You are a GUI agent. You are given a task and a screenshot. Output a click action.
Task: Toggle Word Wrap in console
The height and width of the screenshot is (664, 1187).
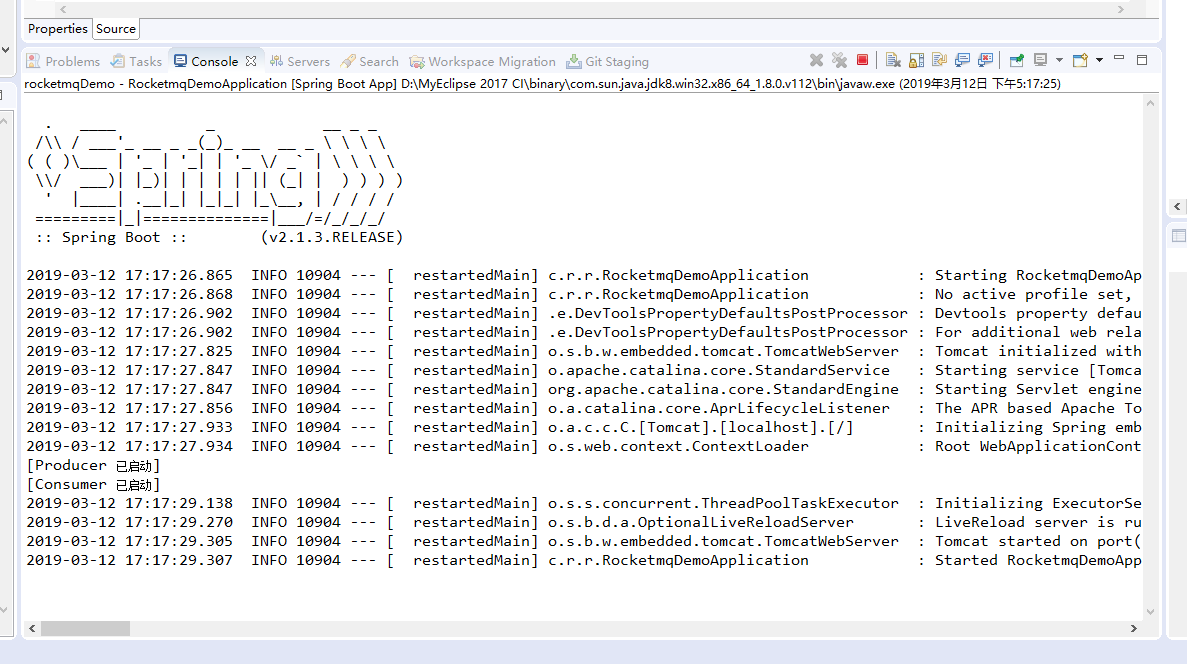click(939, 61)
